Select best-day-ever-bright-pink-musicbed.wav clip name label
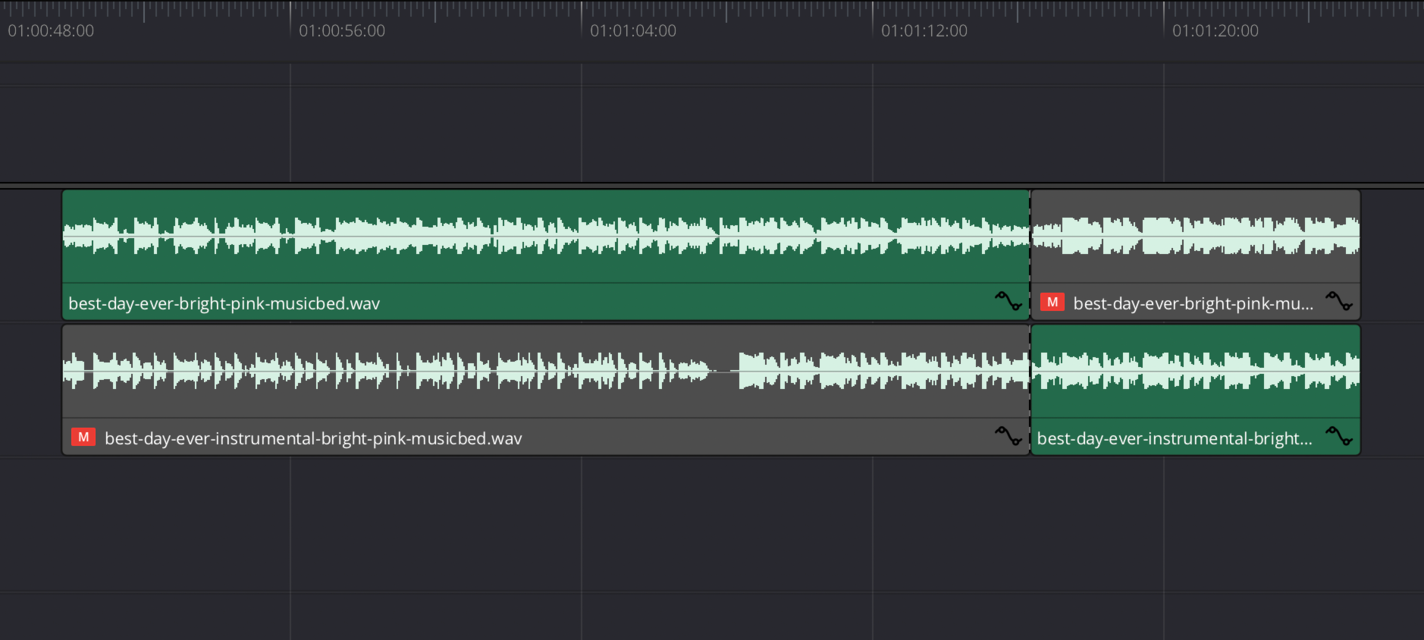This screenshot has width=1424, height=640. click(224, 303)
